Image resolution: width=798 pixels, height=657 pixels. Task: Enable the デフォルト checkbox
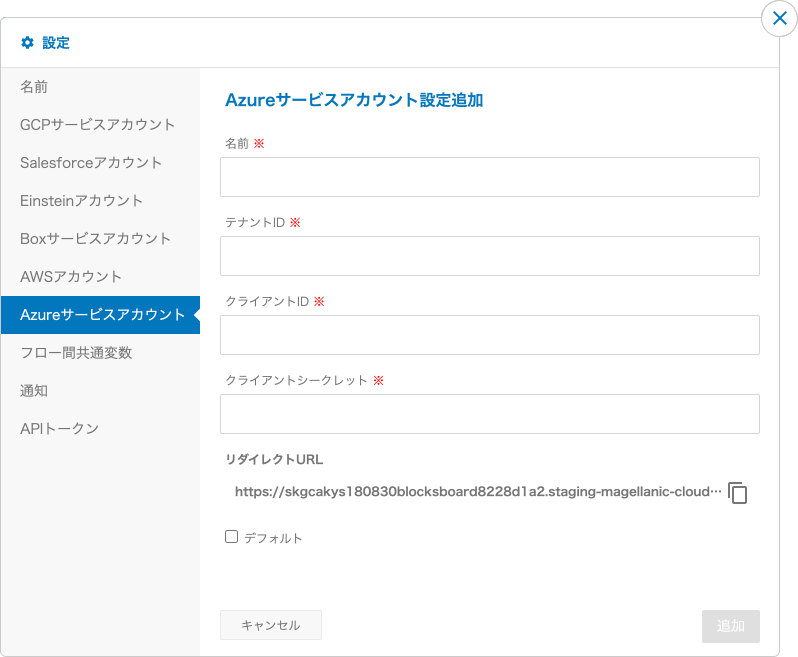[232, 537]
